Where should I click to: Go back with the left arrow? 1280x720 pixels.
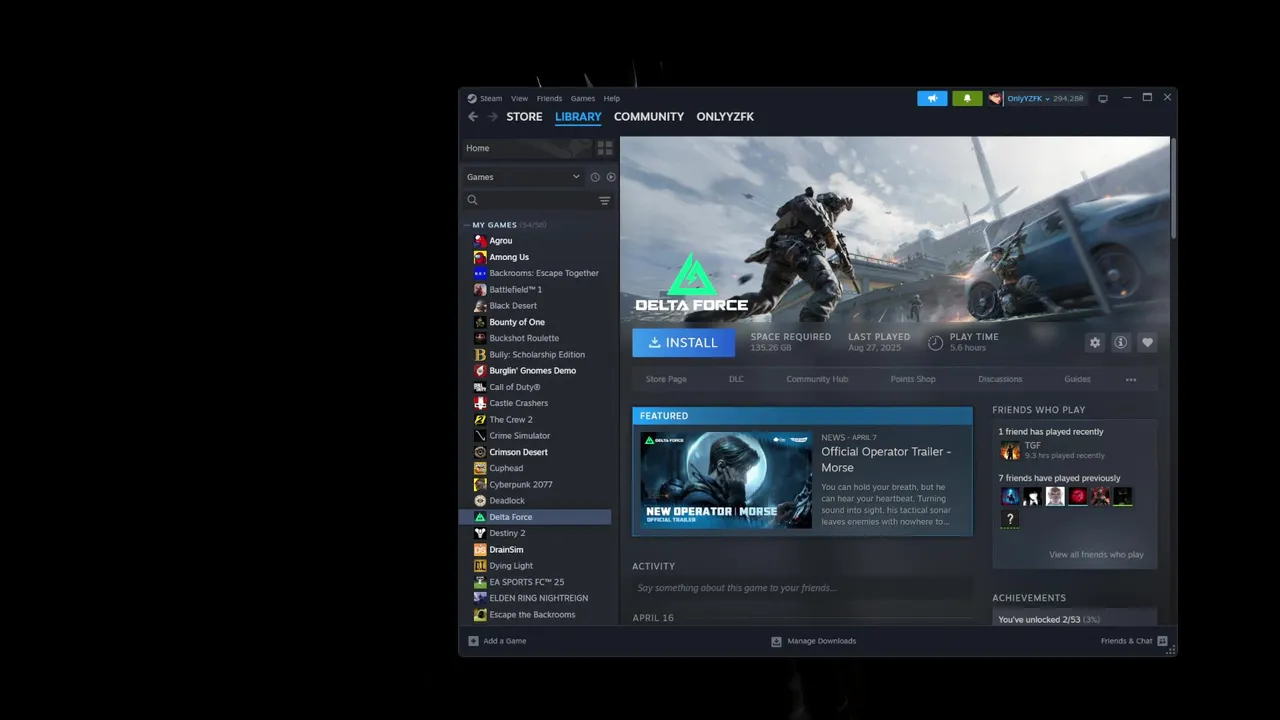click(x=473, y=117)
